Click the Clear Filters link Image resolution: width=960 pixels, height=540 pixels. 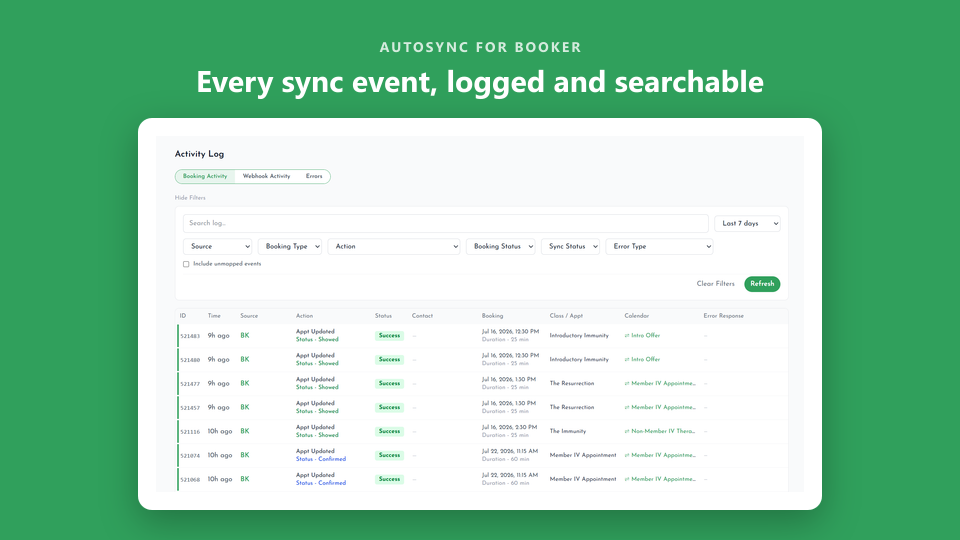tap(715, 283)
